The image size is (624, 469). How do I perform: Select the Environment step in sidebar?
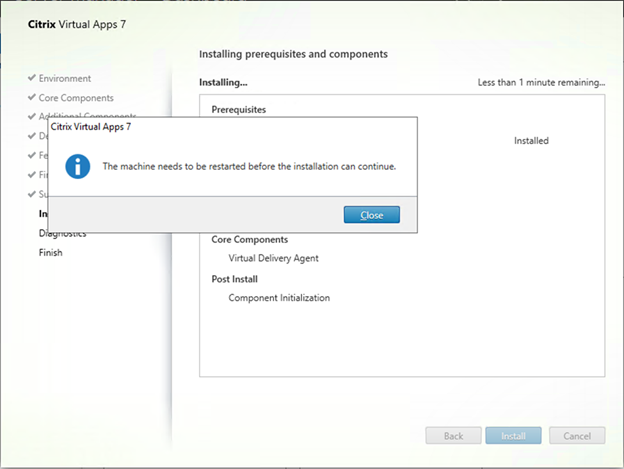click(65, 78)
